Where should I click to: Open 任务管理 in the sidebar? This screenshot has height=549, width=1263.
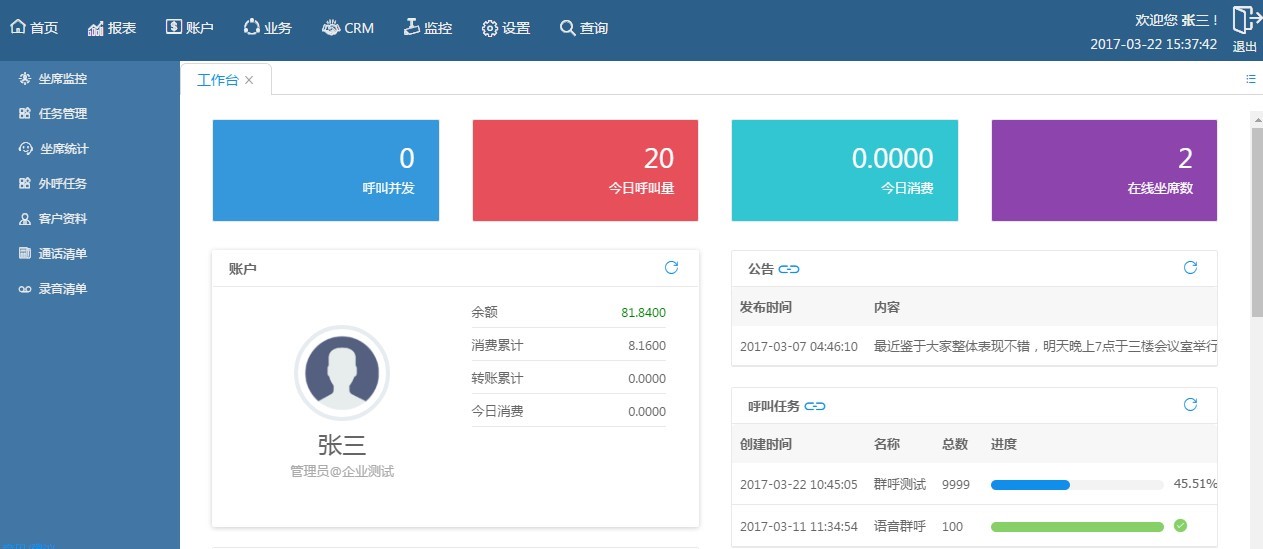pos(62,114)
